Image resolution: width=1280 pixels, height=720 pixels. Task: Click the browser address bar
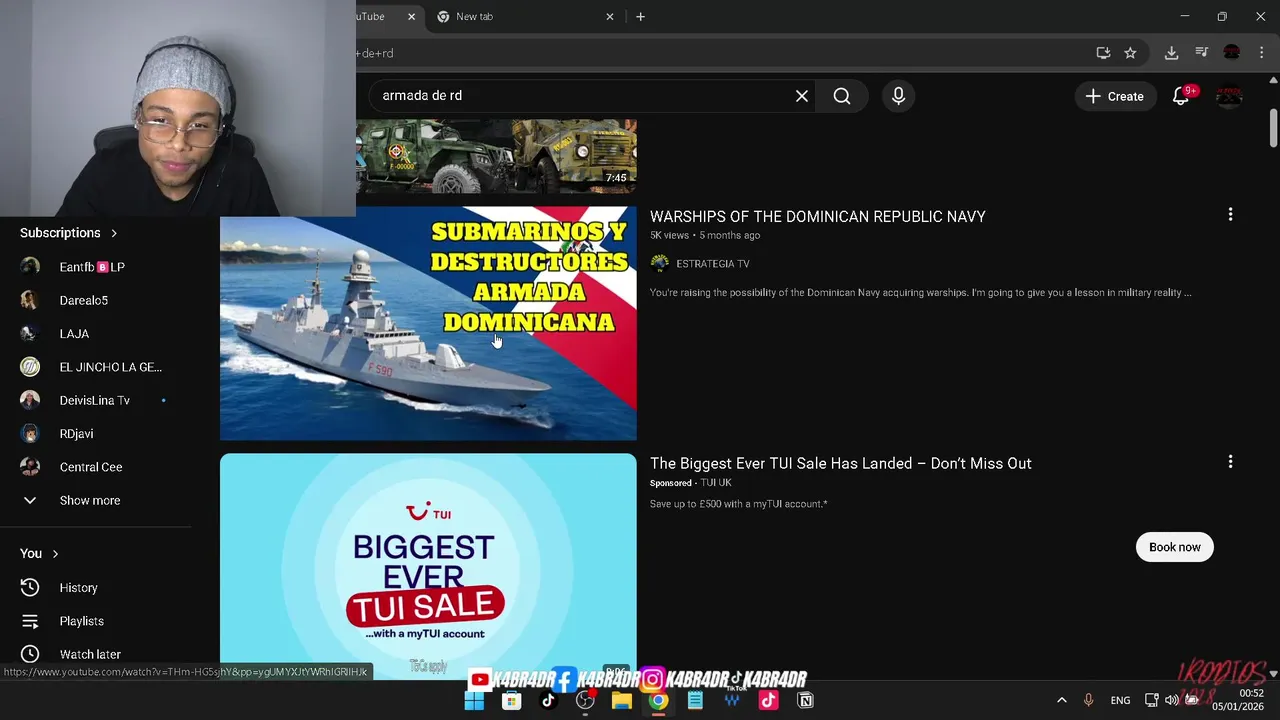click(x=720, y=53)
